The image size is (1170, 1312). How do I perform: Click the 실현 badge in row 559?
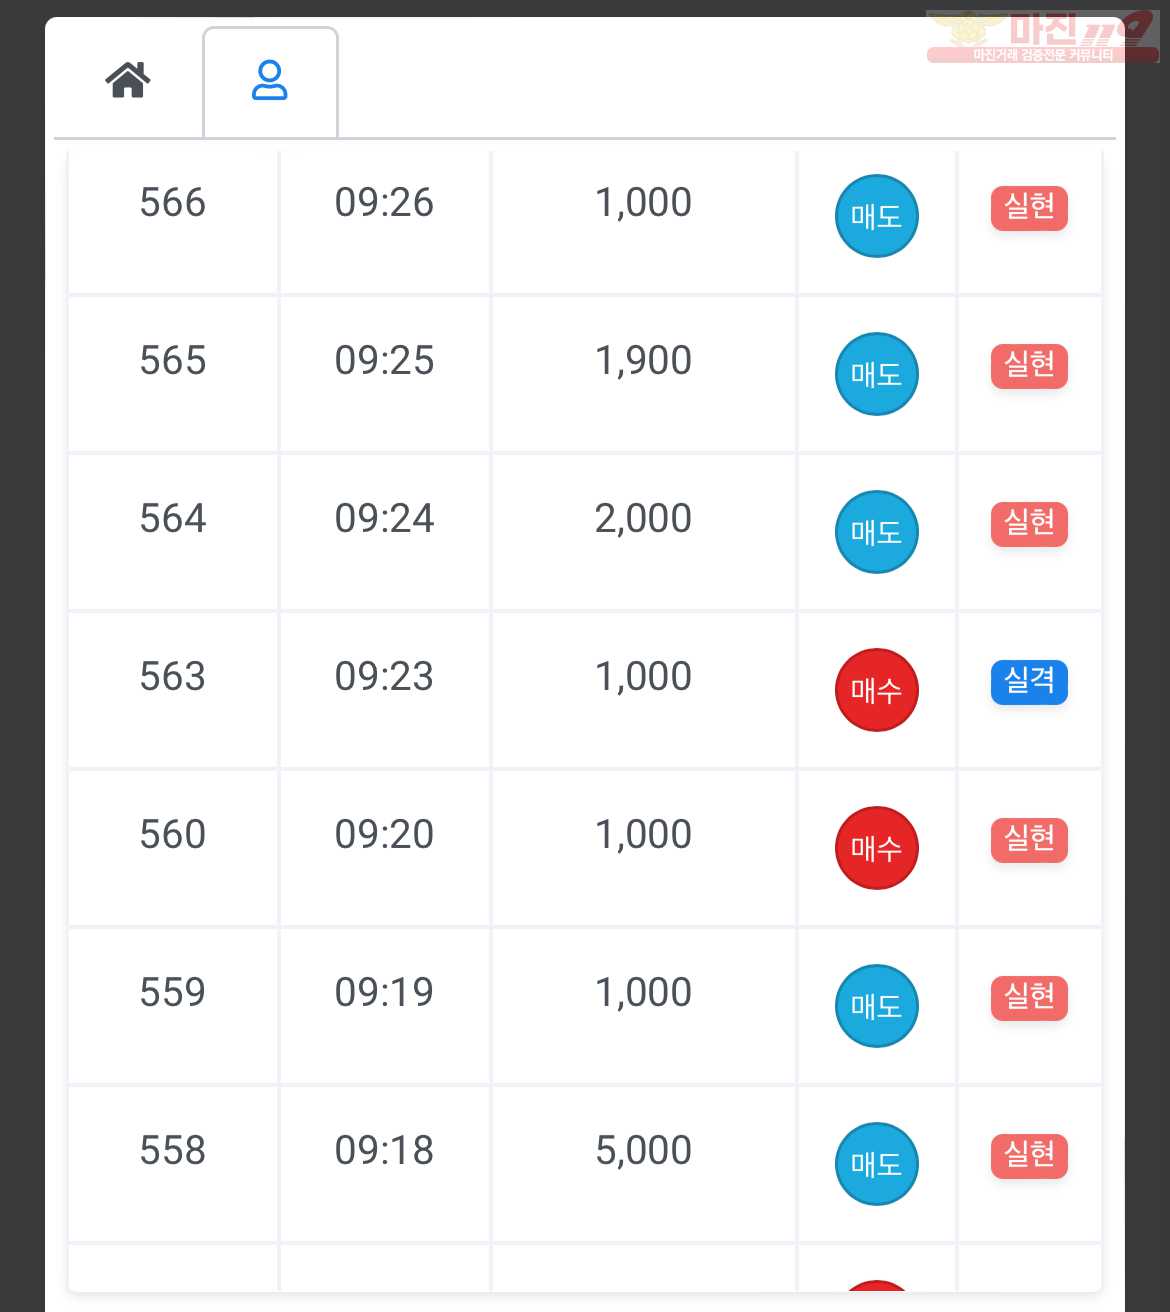click(x=1029, y=998)
